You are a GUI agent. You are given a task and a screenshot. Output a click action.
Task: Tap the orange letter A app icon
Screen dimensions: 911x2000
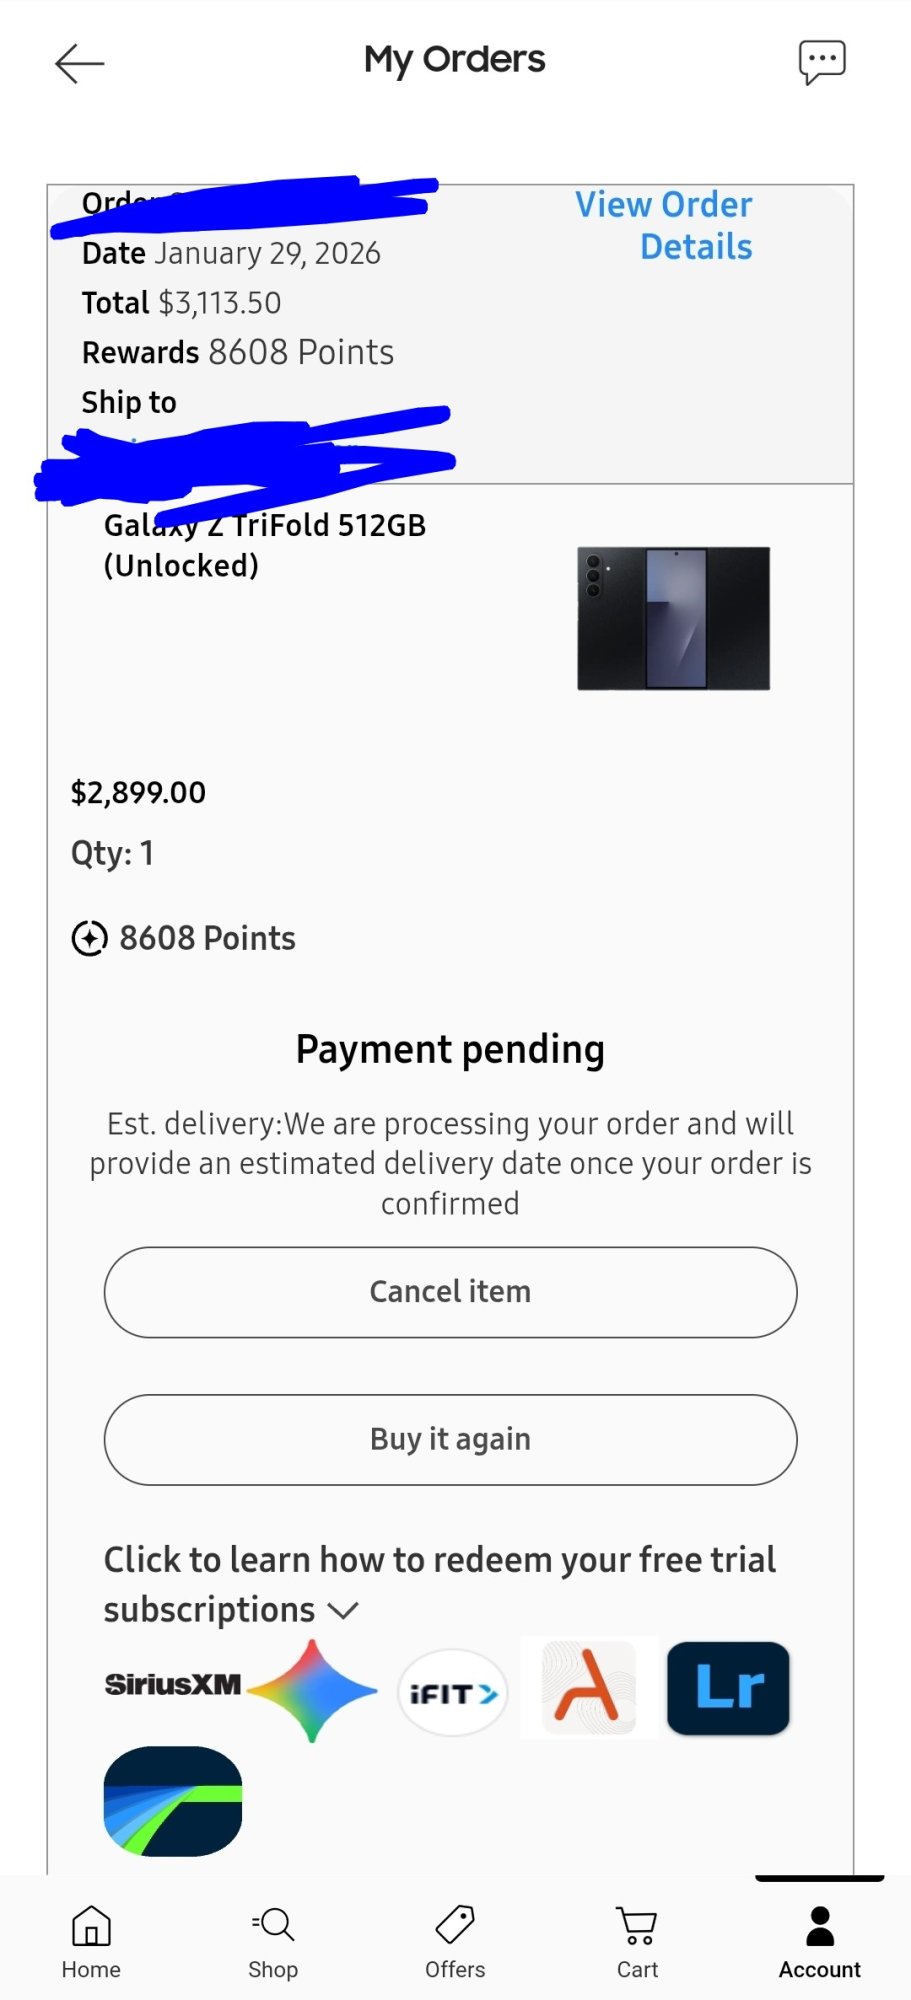coord(589,1687)
